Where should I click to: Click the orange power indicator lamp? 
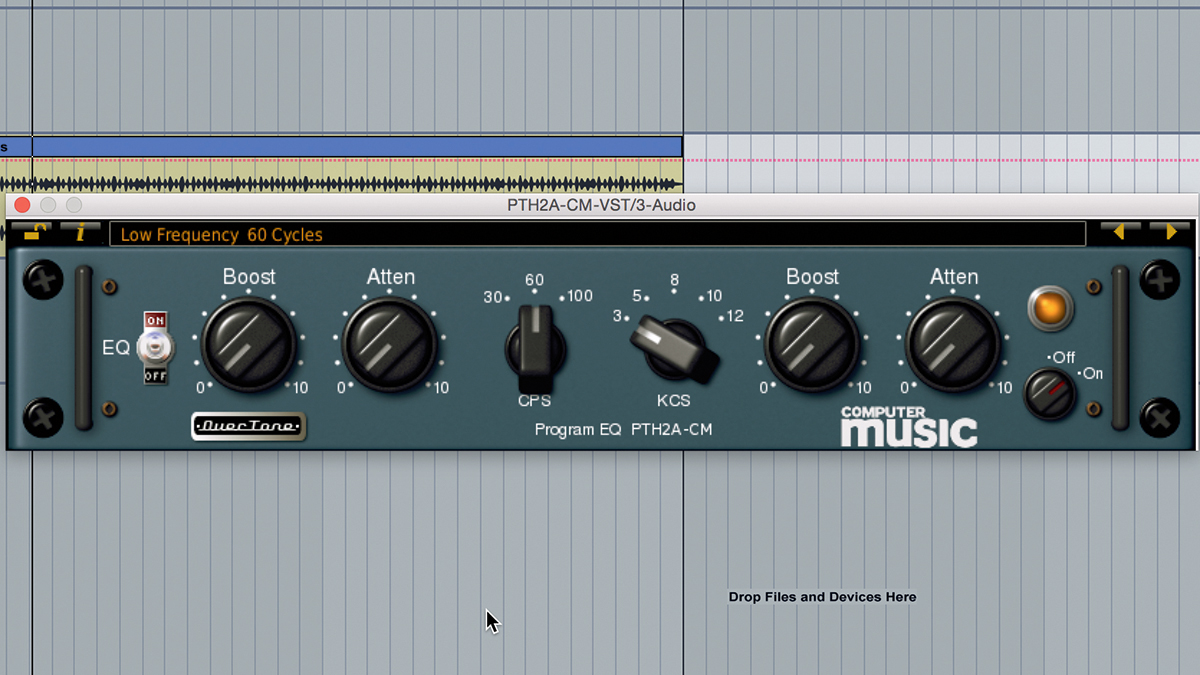coord(1050,309)
